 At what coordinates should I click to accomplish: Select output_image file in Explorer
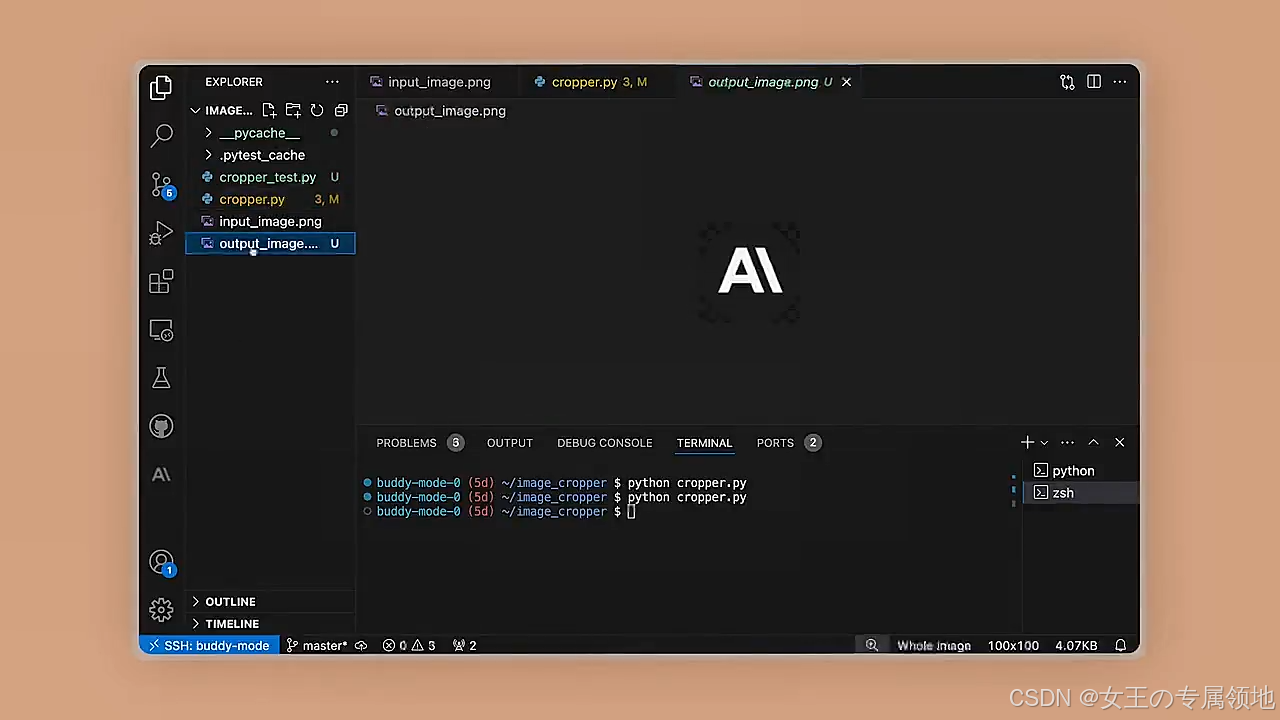tap(270, 243)
